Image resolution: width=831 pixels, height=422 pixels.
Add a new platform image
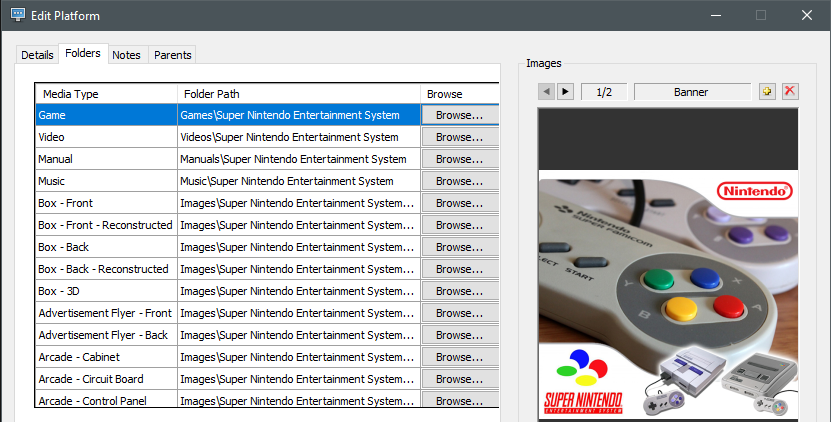coord(767,91)
